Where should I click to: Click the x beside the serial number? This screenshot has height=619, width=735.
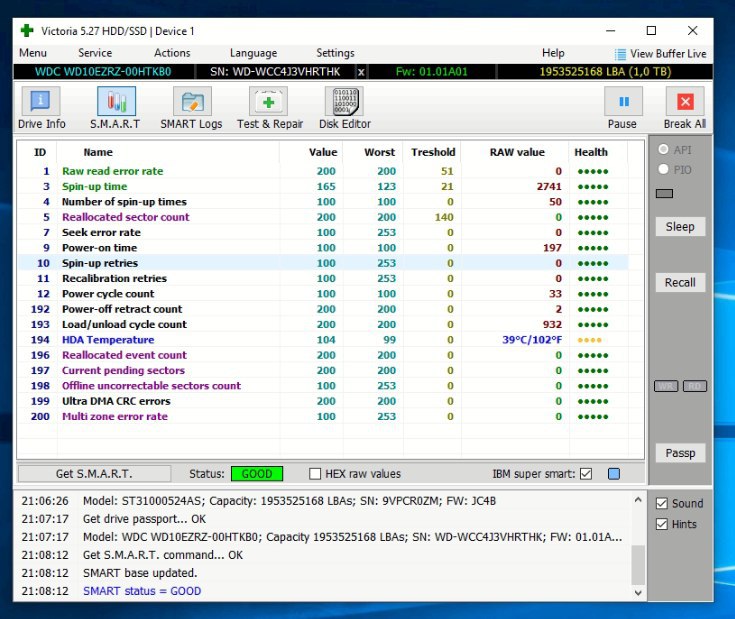coord(361,72)
